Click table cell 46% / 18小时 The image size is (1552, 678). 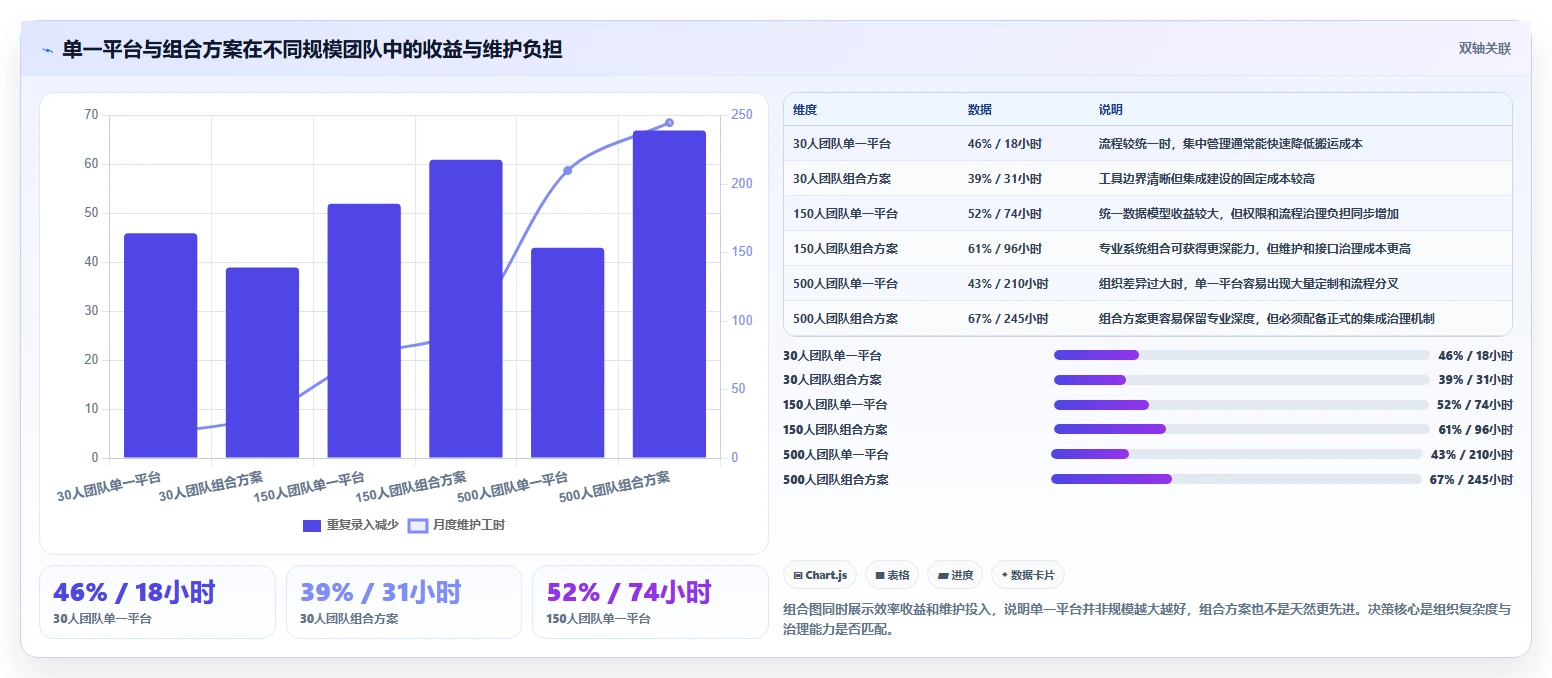tap(1005, 144)
